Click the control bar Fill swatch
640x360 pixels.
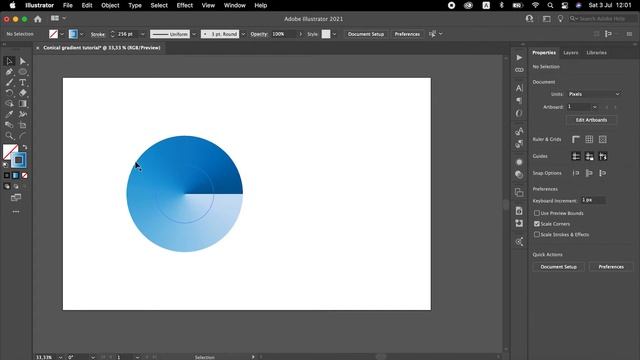(x=53, y=34)
